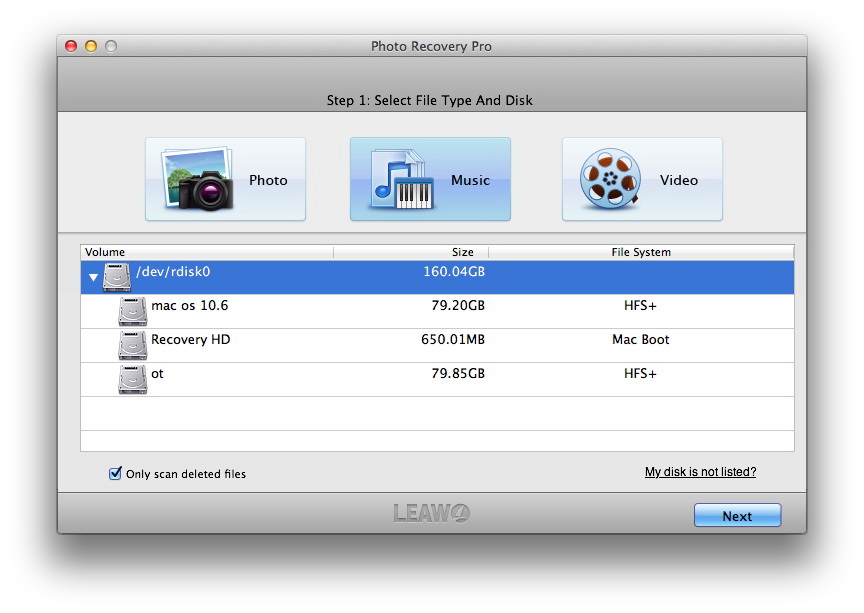Click the mac os 10.6 drive icon

pos(132,311)
